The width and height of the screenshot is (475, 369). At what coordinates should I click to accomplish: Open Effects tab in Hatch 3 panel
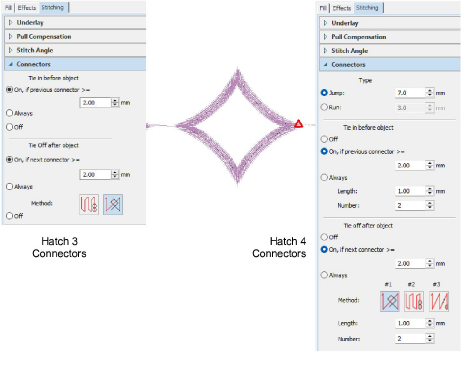pos(27,8)
